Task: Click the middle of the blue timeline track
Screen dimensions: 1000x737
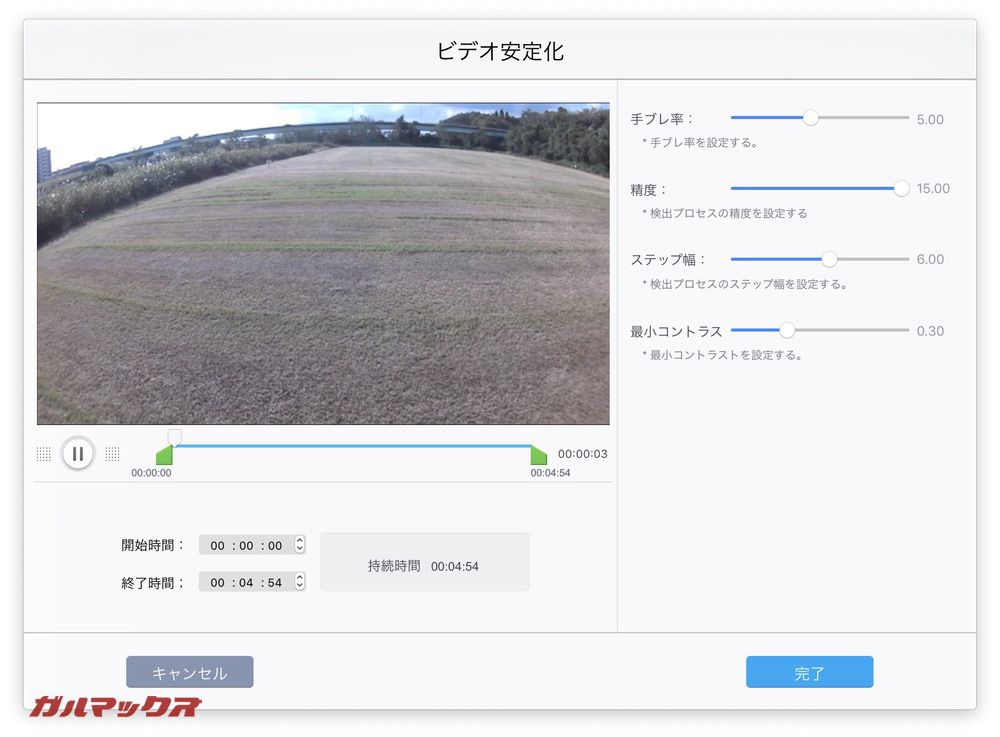Action: (352, 446)
